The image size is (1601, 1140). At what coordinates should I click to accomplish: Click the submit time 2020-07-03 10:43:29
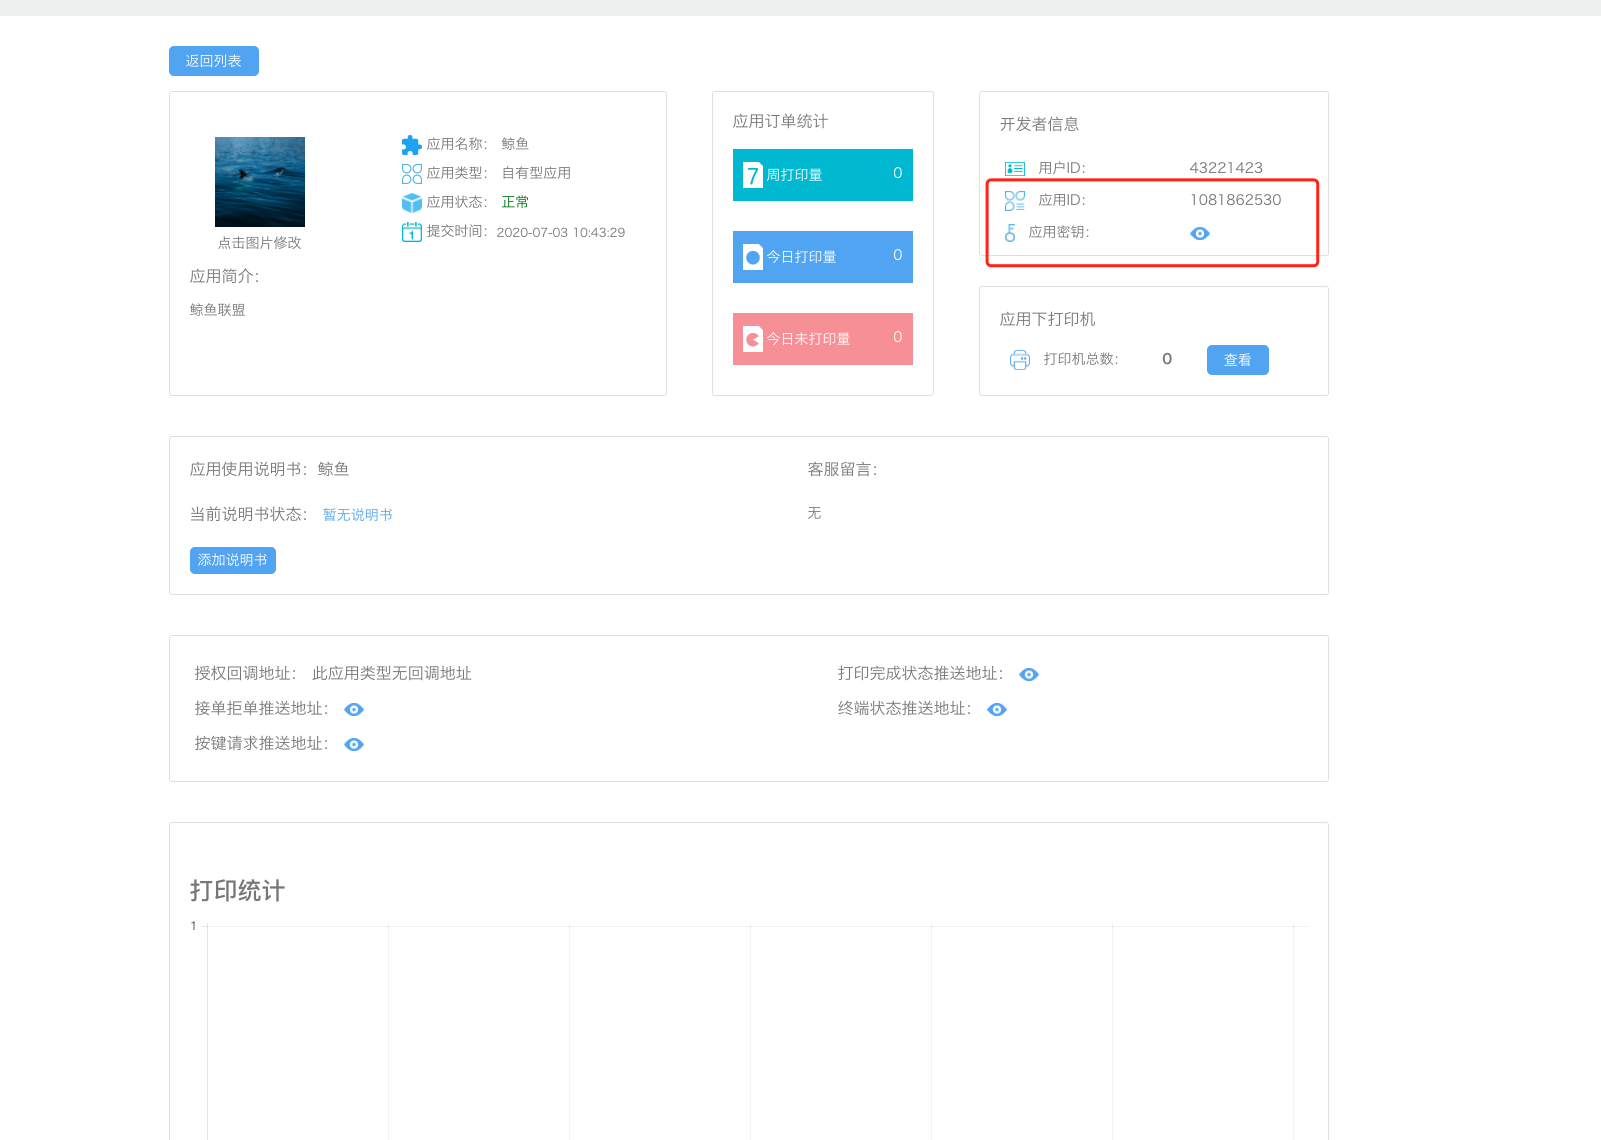tap(561, 232)
